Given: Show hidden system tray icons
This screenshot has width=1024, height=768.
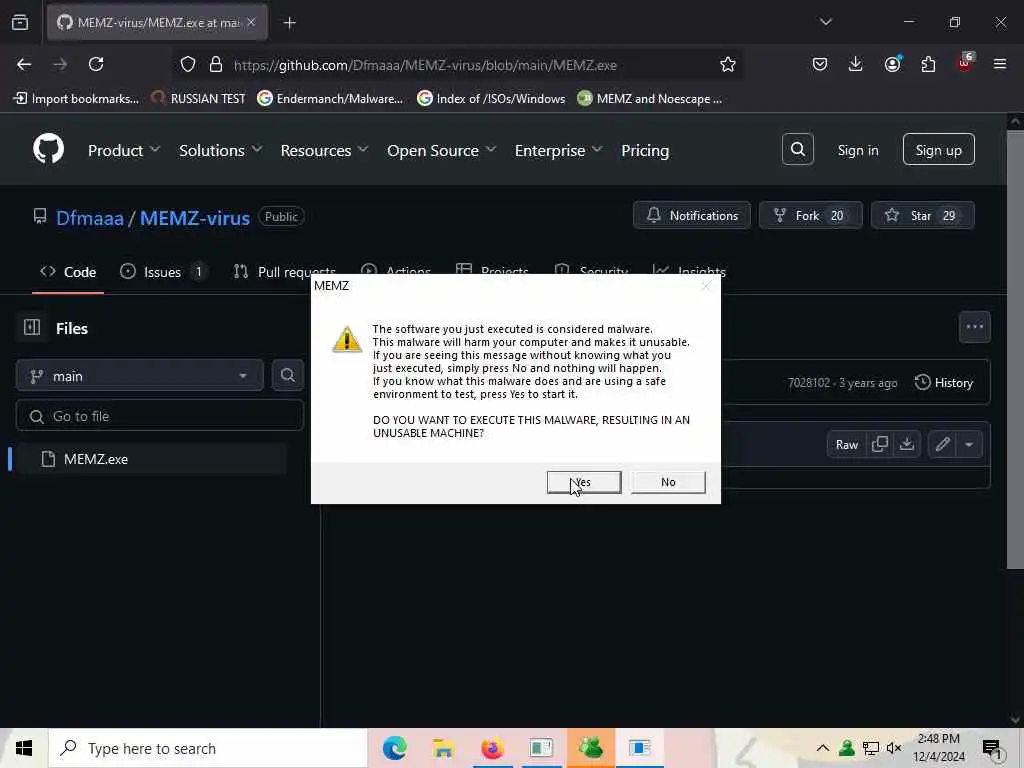Looking at the screenshot, I should pos(823,748).
